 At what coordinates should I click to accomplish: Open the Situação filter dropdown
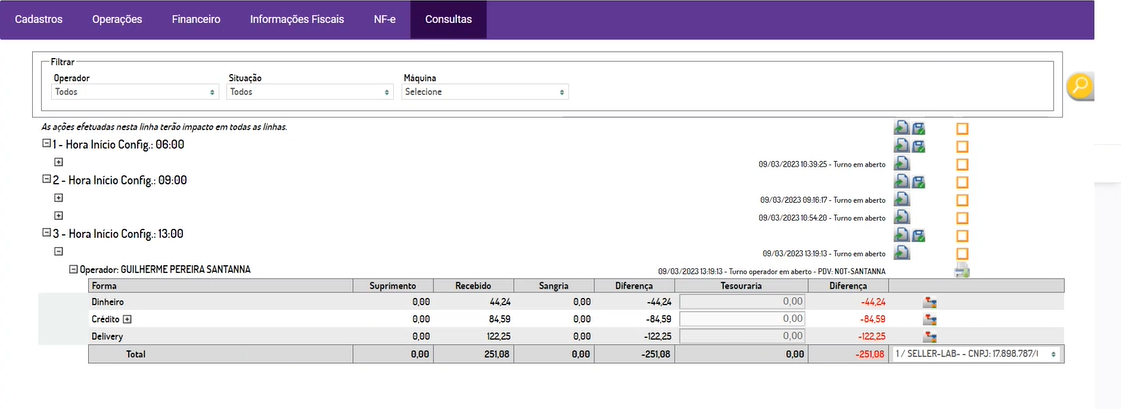pyautogui.click(x=310, y=92)
